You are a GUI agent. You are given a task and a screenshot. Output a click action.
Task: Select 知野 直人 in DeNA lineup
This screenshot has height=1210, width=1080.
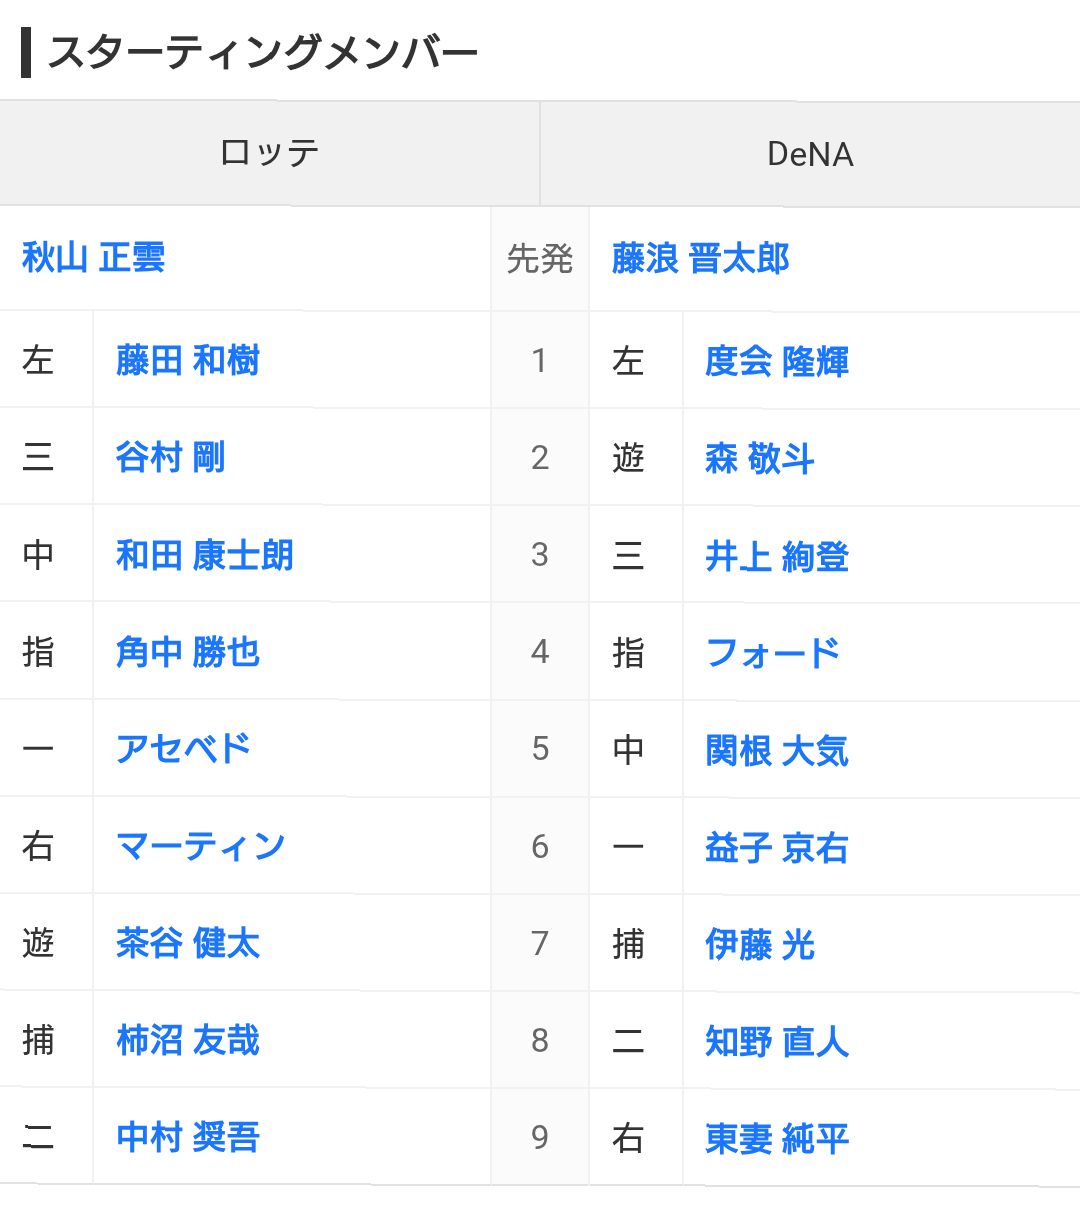click(777, 1042)
